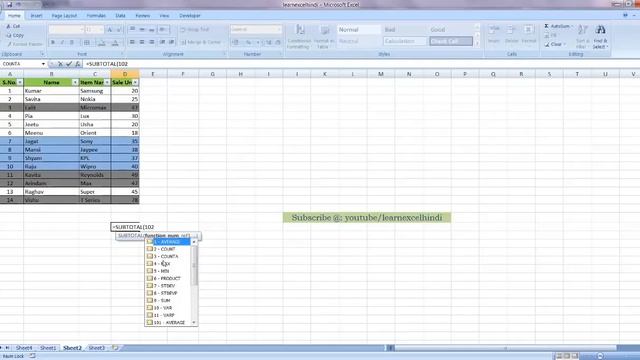Switch to the Review ribbon tab
This screenshot has height=360, width=640.
[x=142, y=16]
